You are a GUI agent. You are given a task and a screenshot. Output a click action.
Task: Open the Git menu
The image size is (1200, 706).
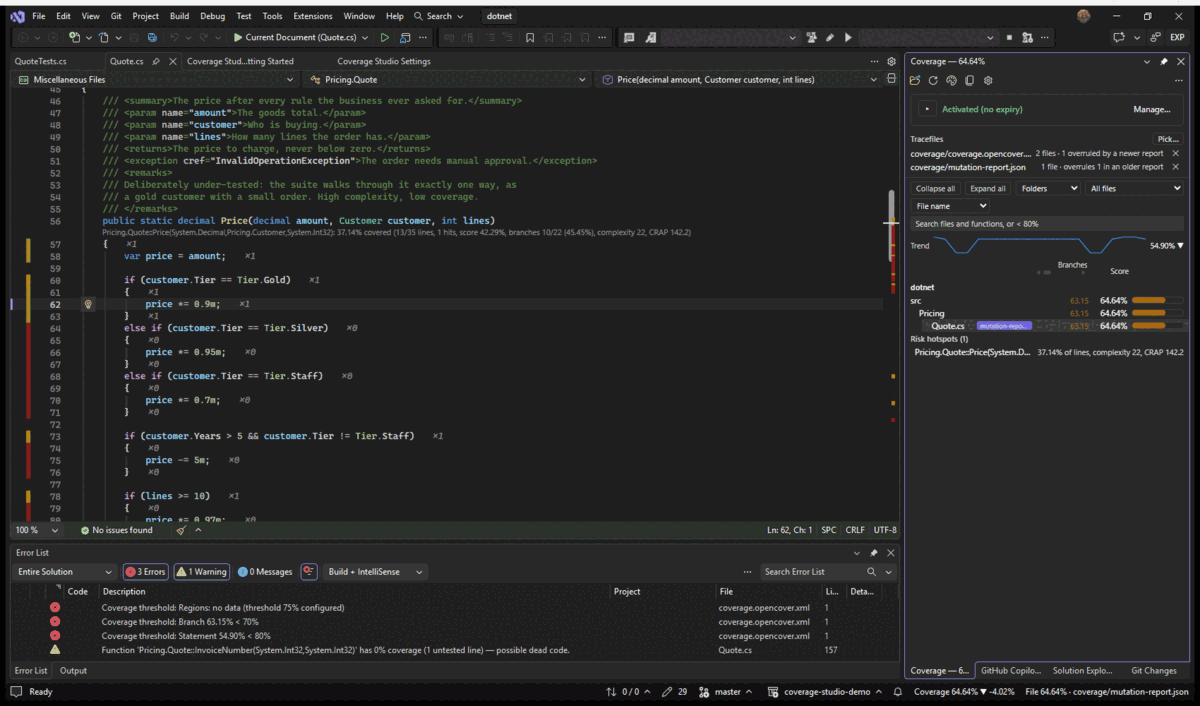pos(116,16)
